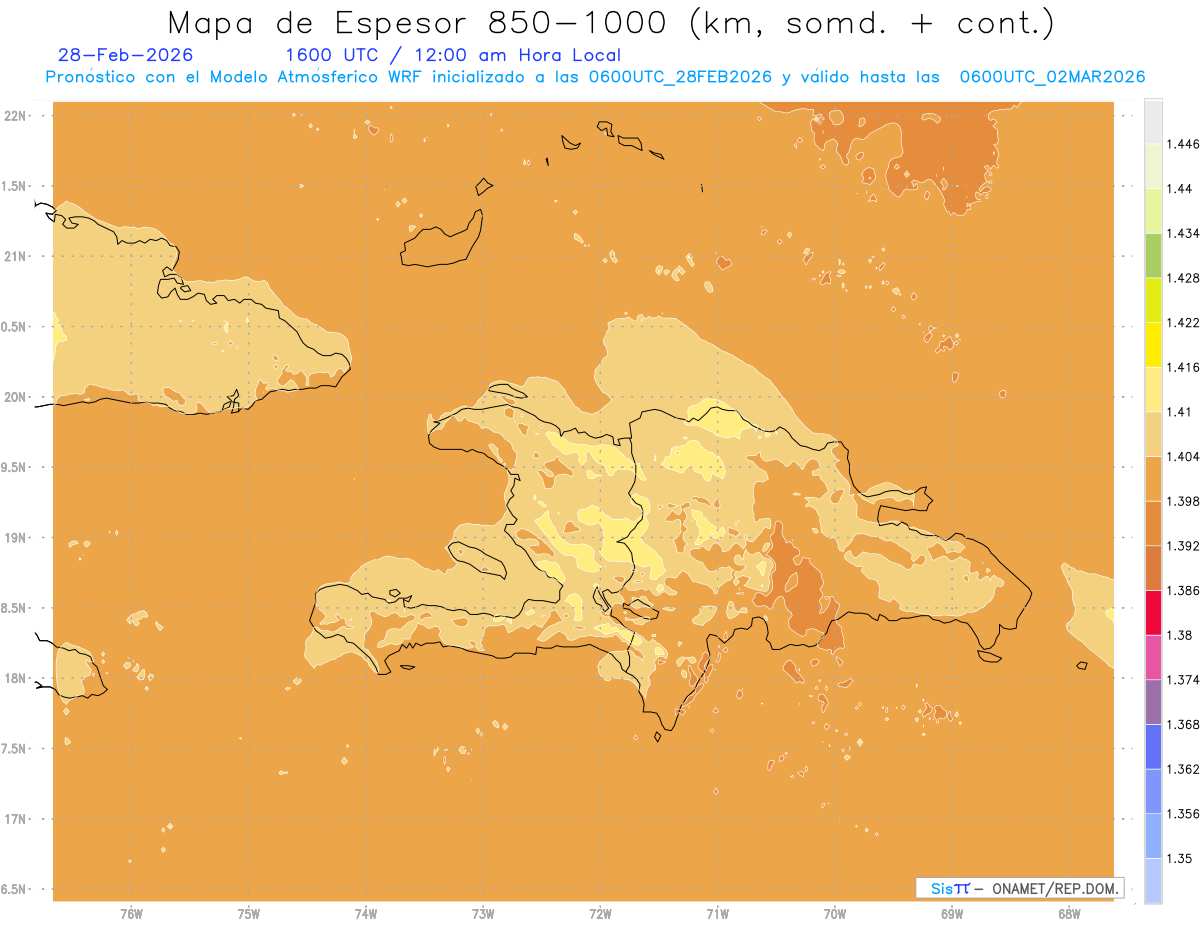Click the legend value '1.35'
The width and height of the screenshot is (1200, 927).
click(1180, 858)
